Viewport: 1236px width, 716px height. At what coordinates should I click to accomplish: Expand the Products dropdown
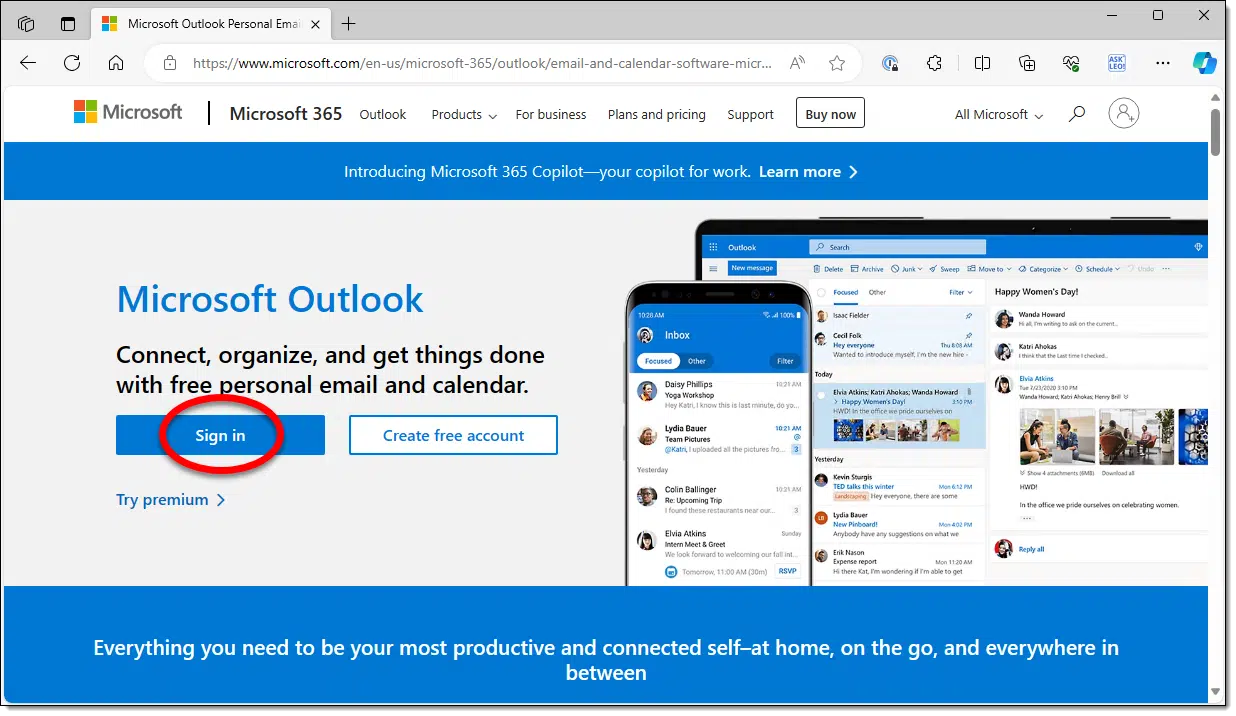click(x=464, y=114)
